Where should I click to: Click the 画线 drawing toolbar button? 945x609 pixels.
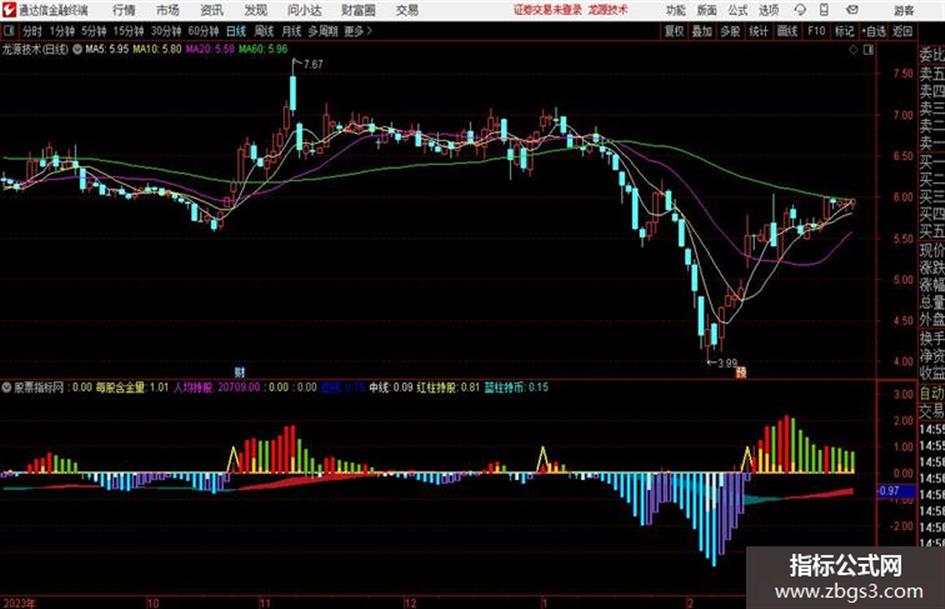(x=787, y=31)
